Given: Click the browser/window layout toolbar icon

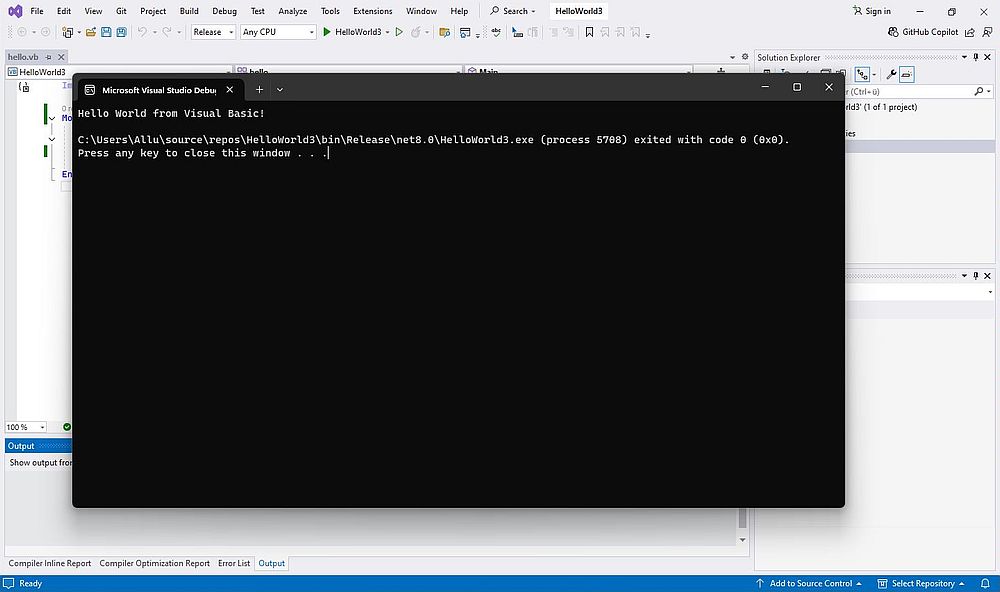Looking at the screenshot, I should pyautogui.click(x=465, y=32).
